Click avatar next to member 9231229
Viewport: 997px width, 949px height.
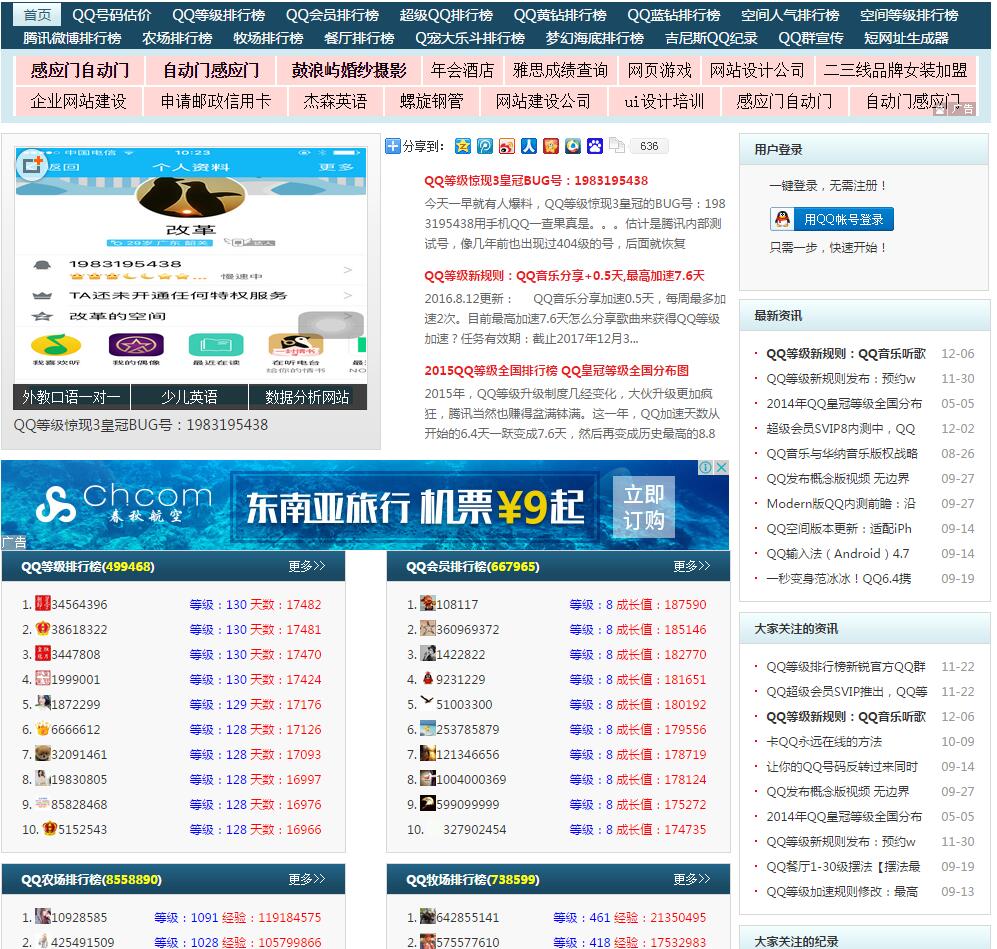428,679
